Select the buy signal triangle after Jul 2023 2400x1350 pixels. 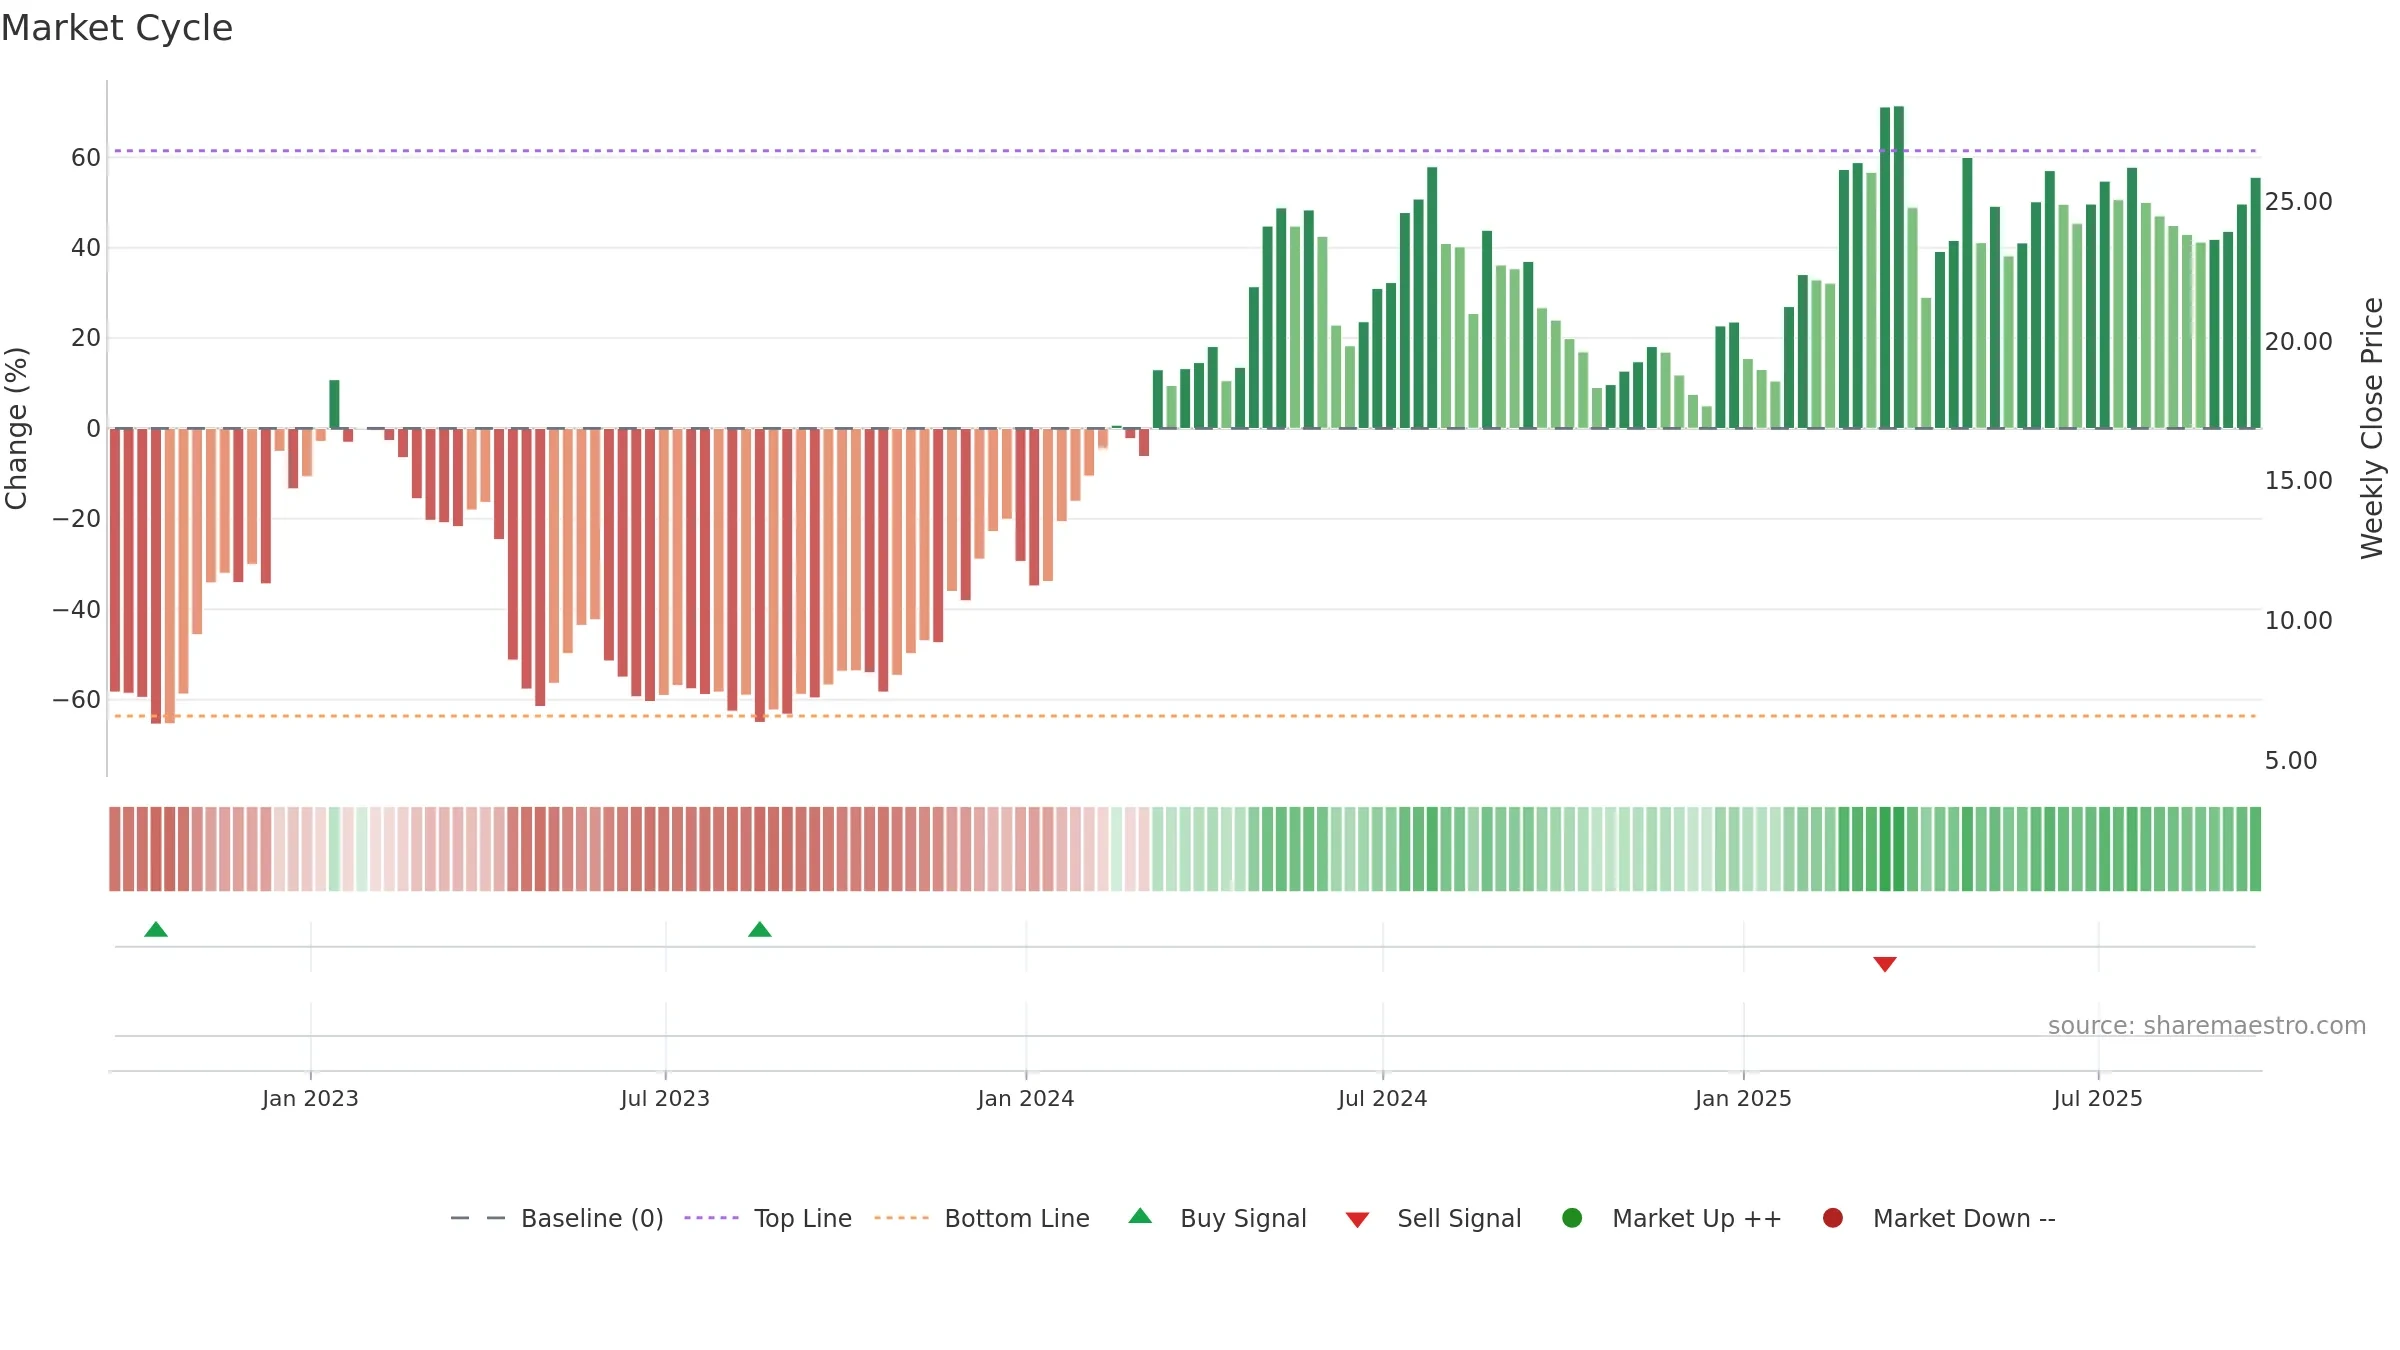coord(760,930)
